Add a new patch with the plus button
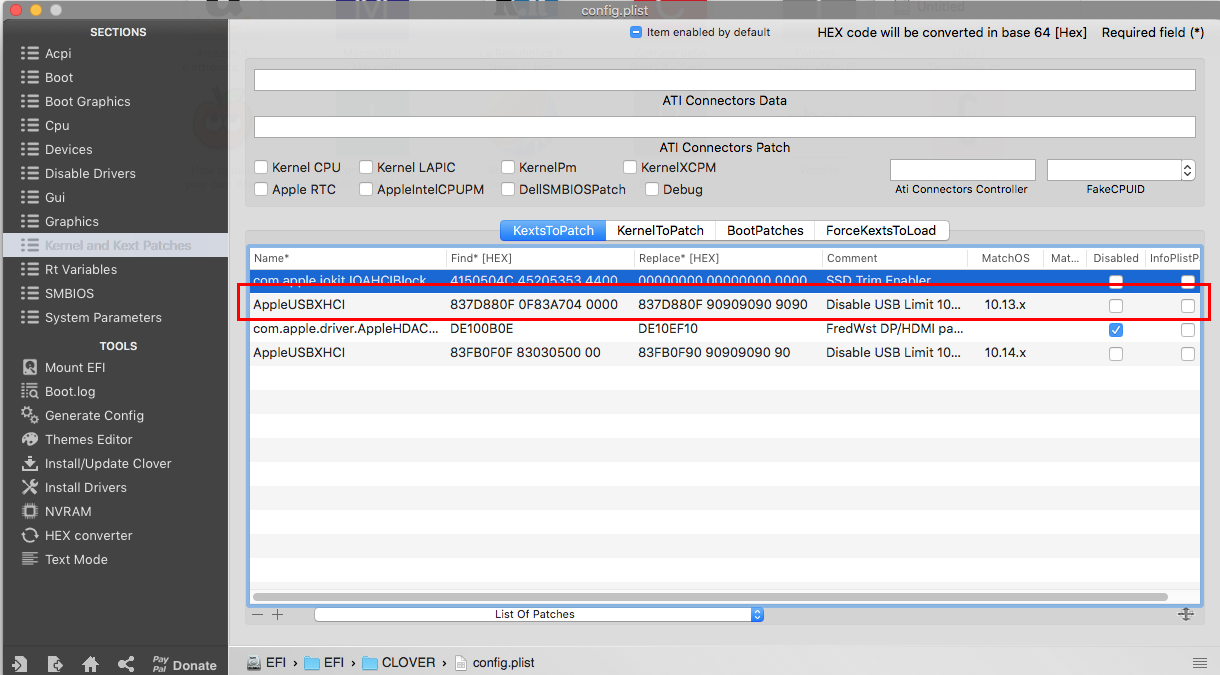This screenshot has height=675, width=1220. [x=278, y=614]
